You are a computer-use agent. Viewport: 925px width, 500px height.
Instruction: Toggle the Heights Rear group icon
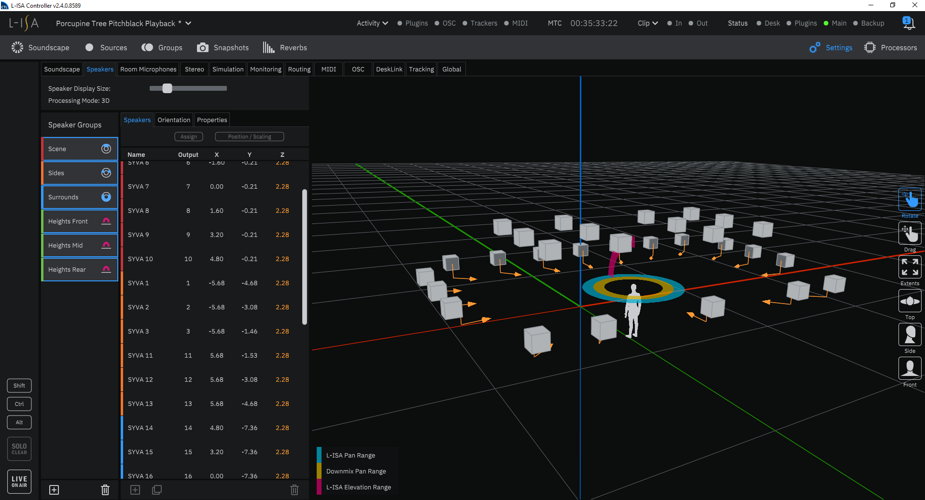click(106, 269)
